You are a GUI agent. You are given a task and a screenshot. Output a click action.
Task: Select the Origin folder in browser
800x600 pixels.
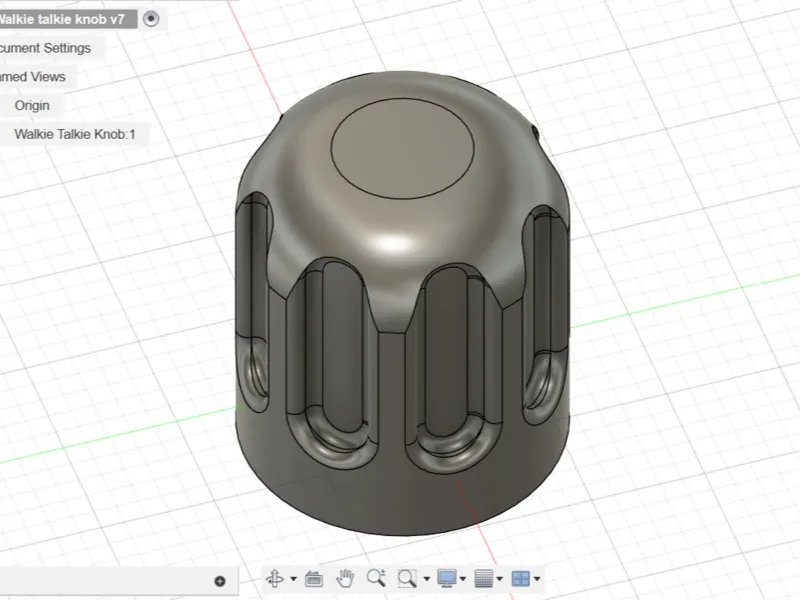pos(32,106)
